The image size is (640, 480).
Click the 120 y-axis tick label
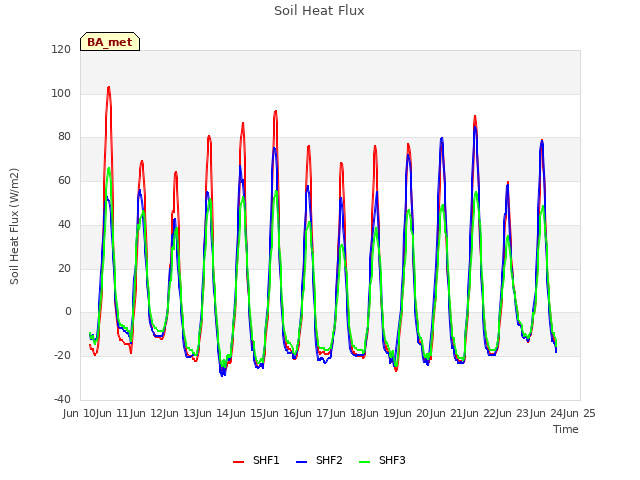[61, 49]
